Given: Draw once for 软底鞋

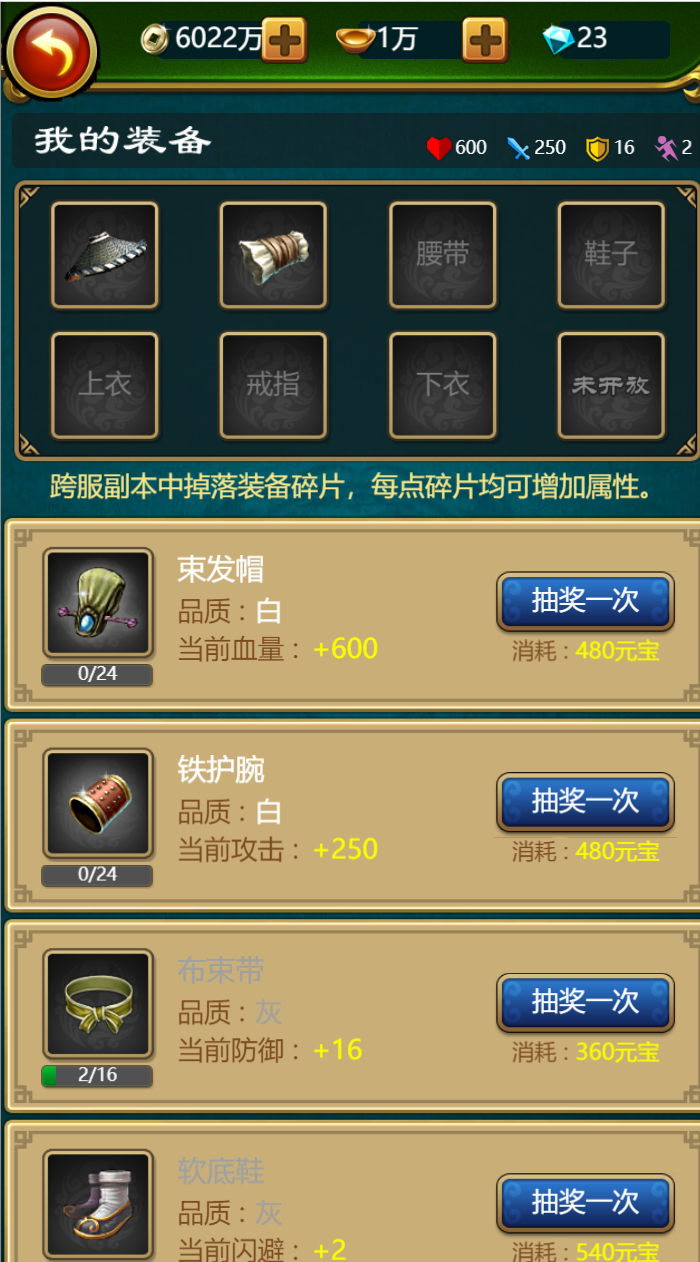Looking at the screenshot, I should click(x=585, y=1203).
